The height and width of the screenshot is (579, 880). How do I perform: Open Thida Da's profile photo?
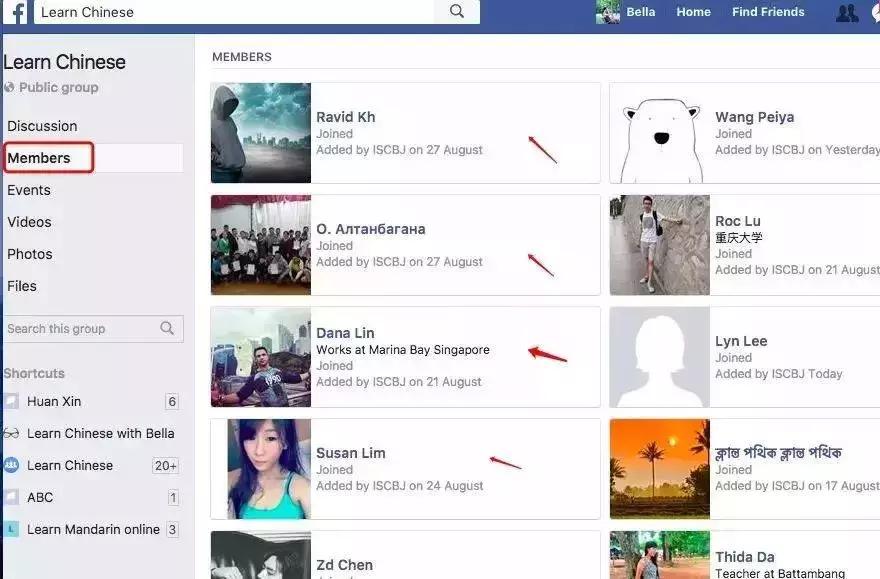(x=659, y=555)
